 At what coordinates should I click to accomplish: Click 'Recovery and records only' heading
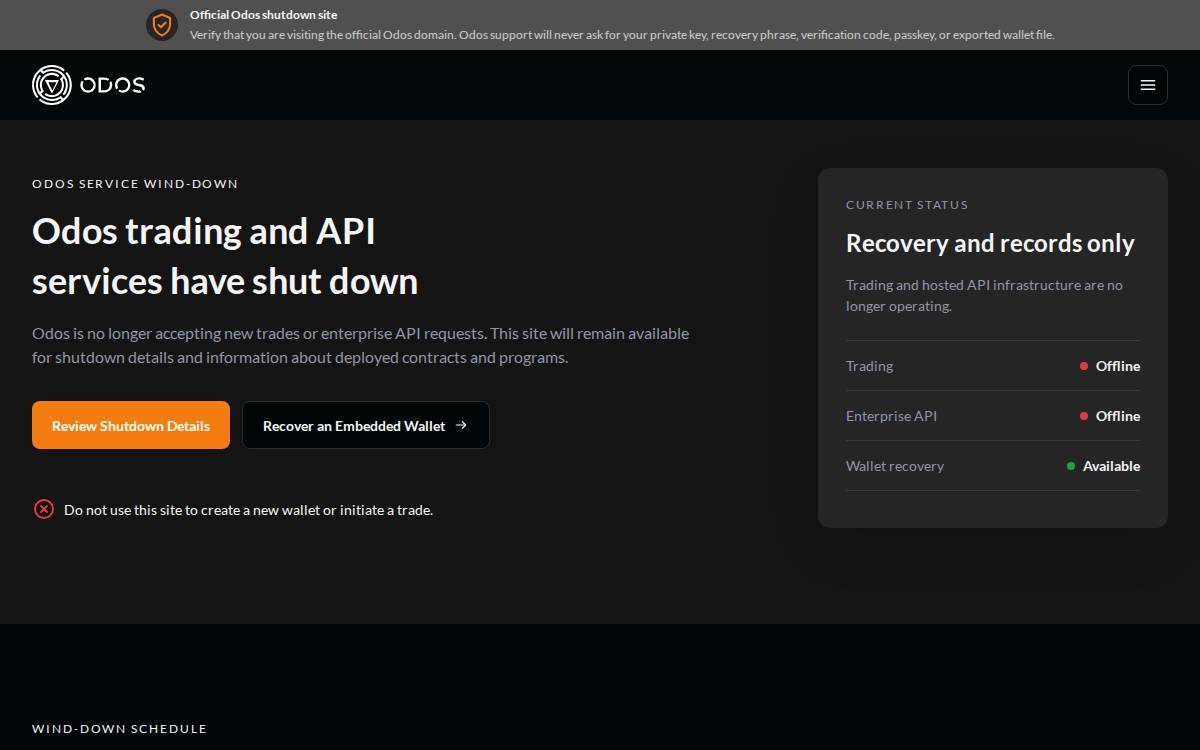pyautogui.click(x=990, y=244)
